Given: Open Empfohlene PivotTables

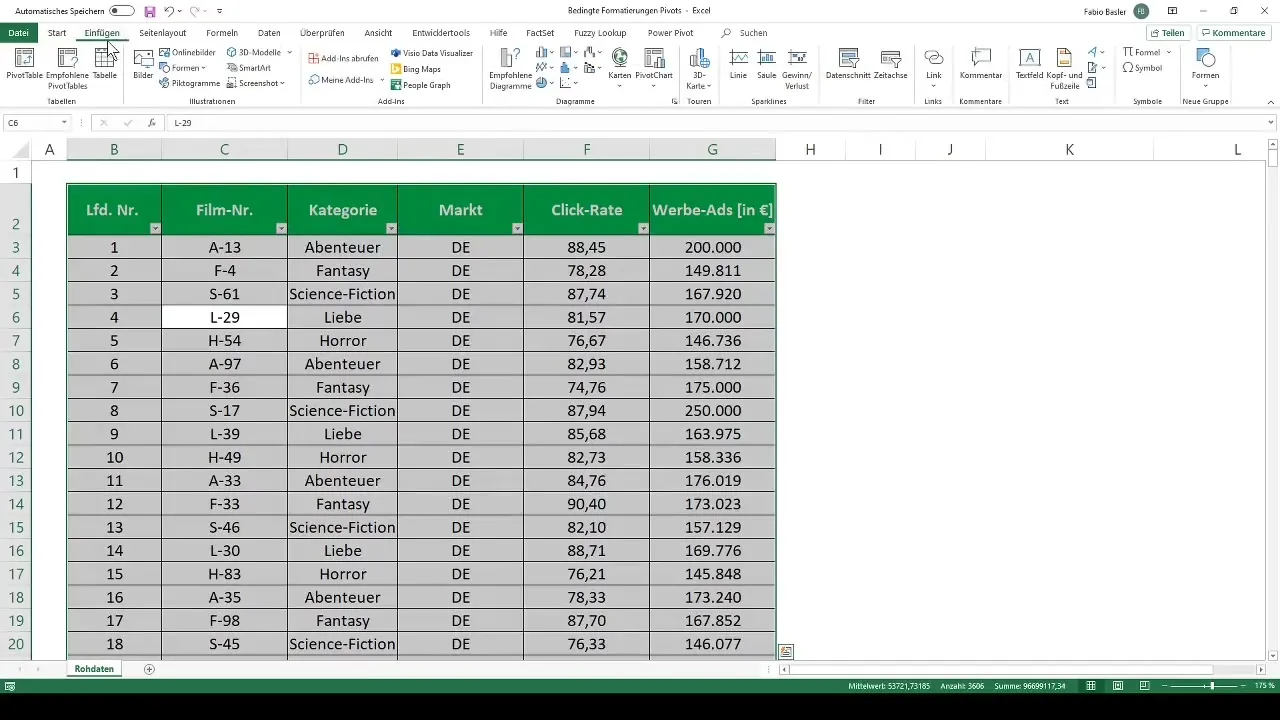Looking at the screenshot, I should coord(68,67).
